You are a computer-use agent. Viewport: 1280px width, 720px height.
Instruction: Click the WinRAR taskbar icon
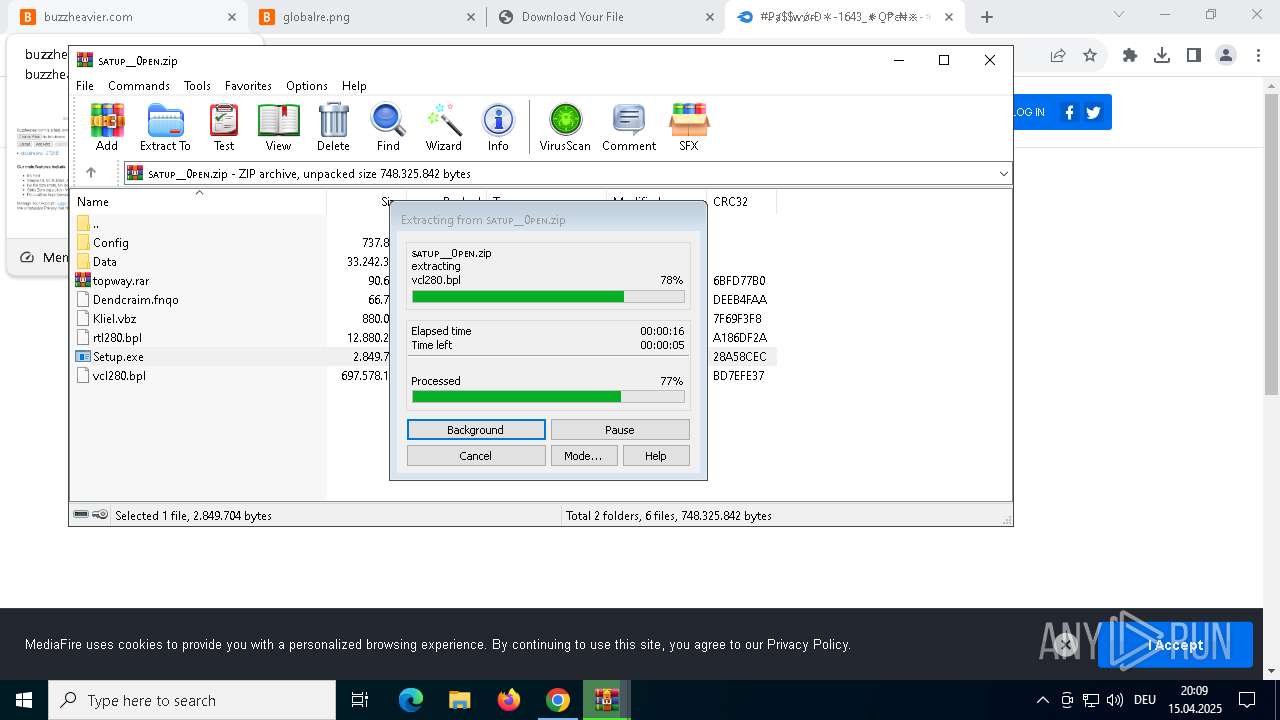[x=607, y=700]
